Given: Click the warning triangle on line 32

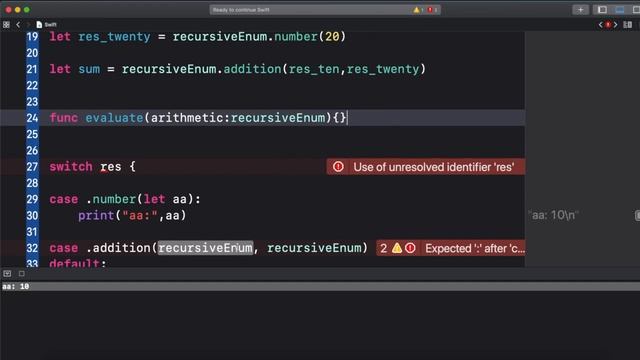Looking at the screenshot, I should click(397, 248).
